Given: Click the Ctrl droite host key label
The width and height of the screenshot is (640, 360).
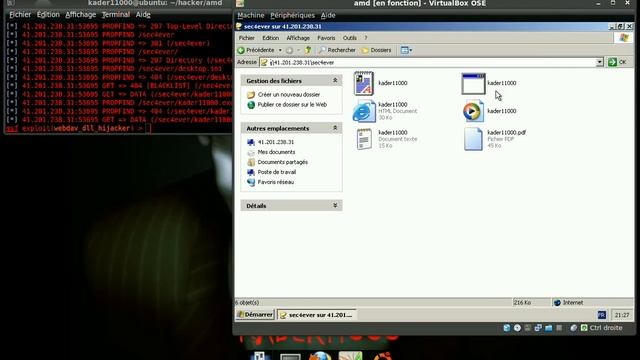Looking at the screenshot, I should [606, 328].
